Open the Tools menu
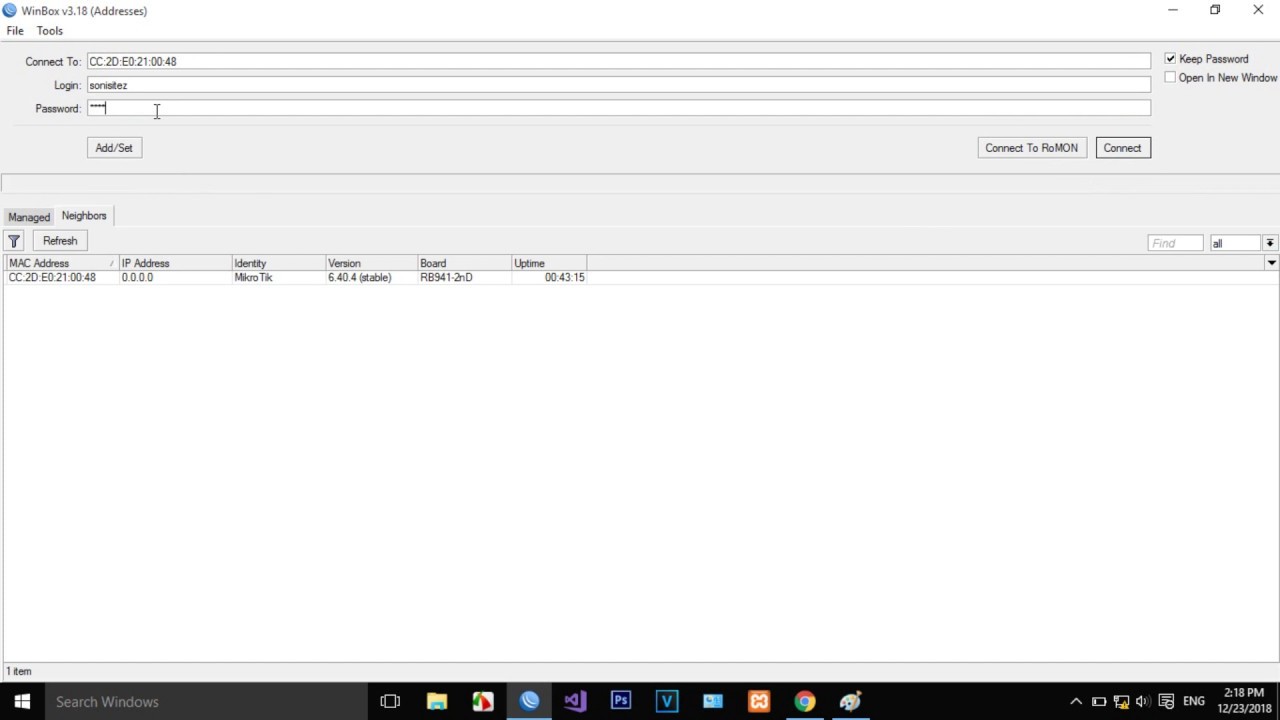Image resolution: width=1280 pixels, height=720 pixels. tap(50, 31)
